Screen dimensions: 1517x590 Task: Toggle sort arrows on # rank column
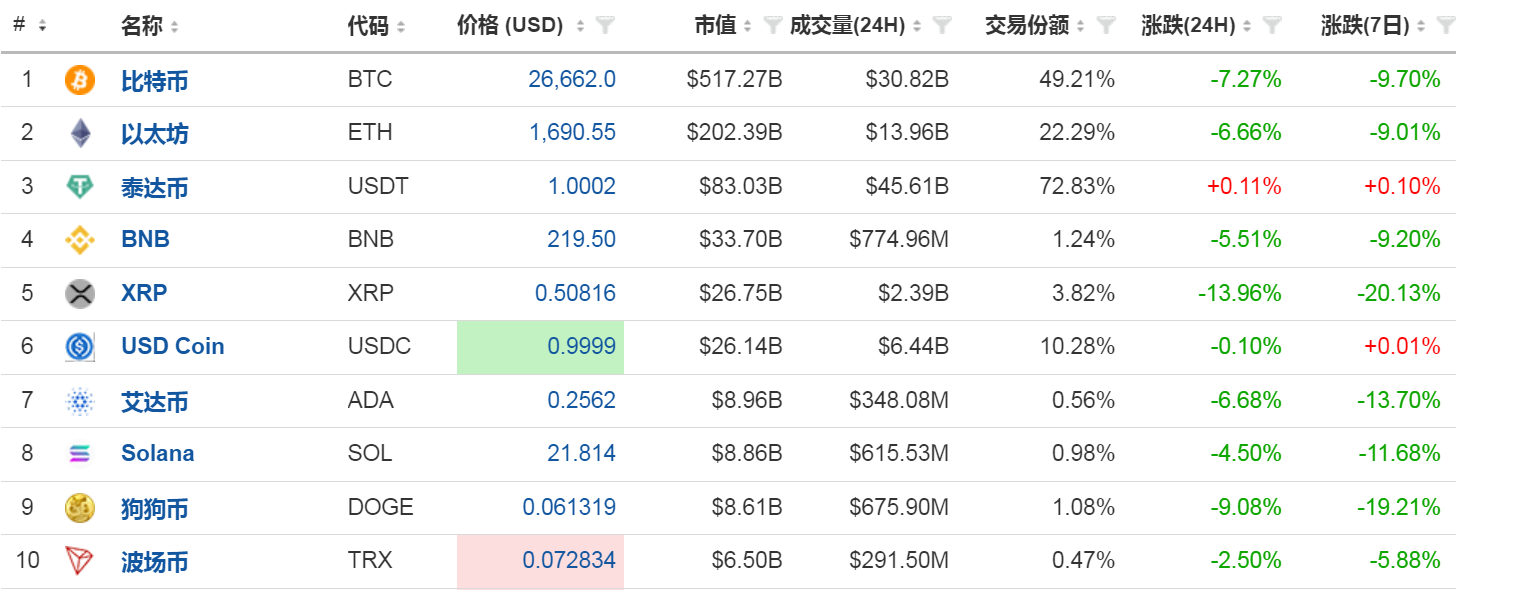(42, 26)
